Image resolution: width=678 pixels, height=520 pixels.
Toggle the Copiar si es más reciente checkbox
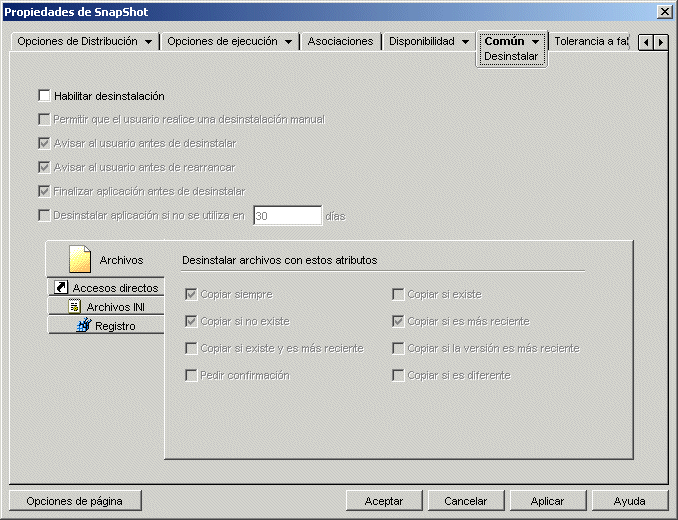(398, 321)
